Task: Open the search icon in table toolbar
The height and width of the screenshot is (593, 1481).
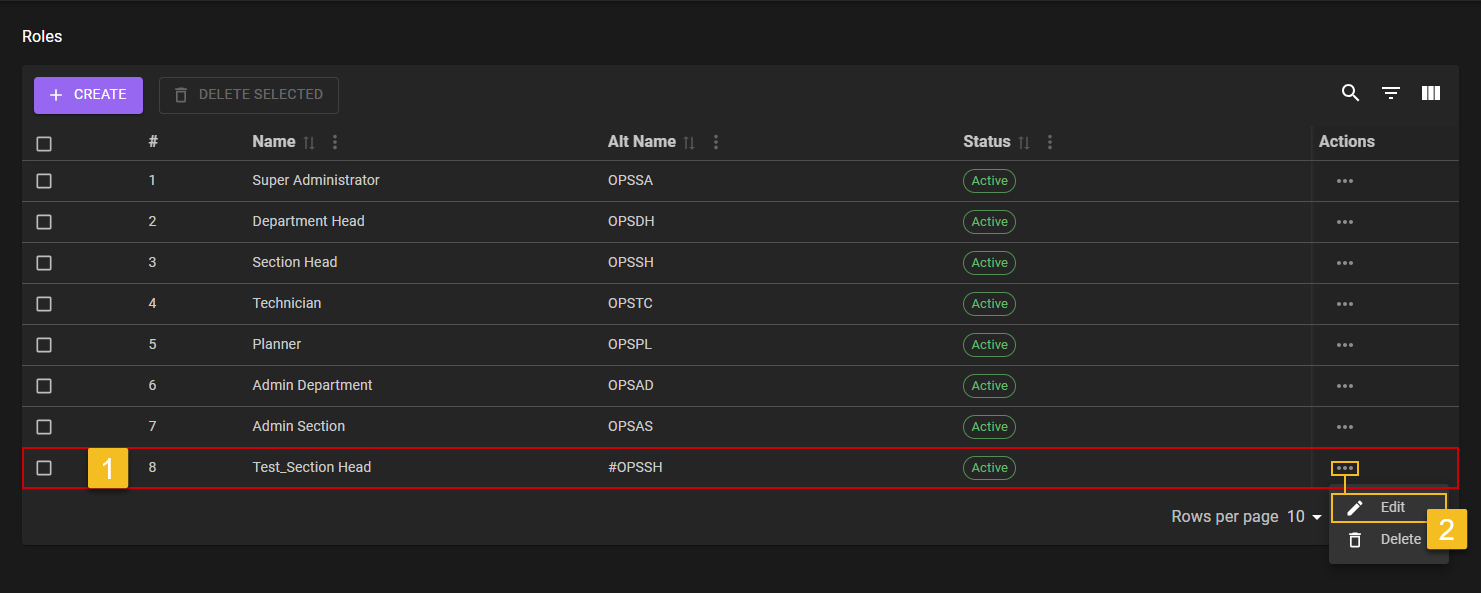Action: pos(1350,93)
